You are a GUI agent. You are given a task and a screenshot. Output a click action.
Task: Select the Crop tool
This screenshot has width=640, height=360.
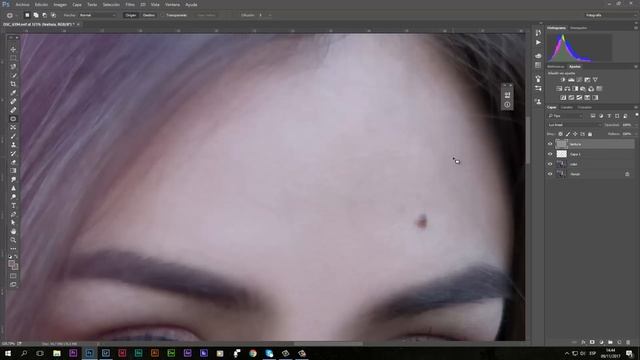[x=13, y=84]
